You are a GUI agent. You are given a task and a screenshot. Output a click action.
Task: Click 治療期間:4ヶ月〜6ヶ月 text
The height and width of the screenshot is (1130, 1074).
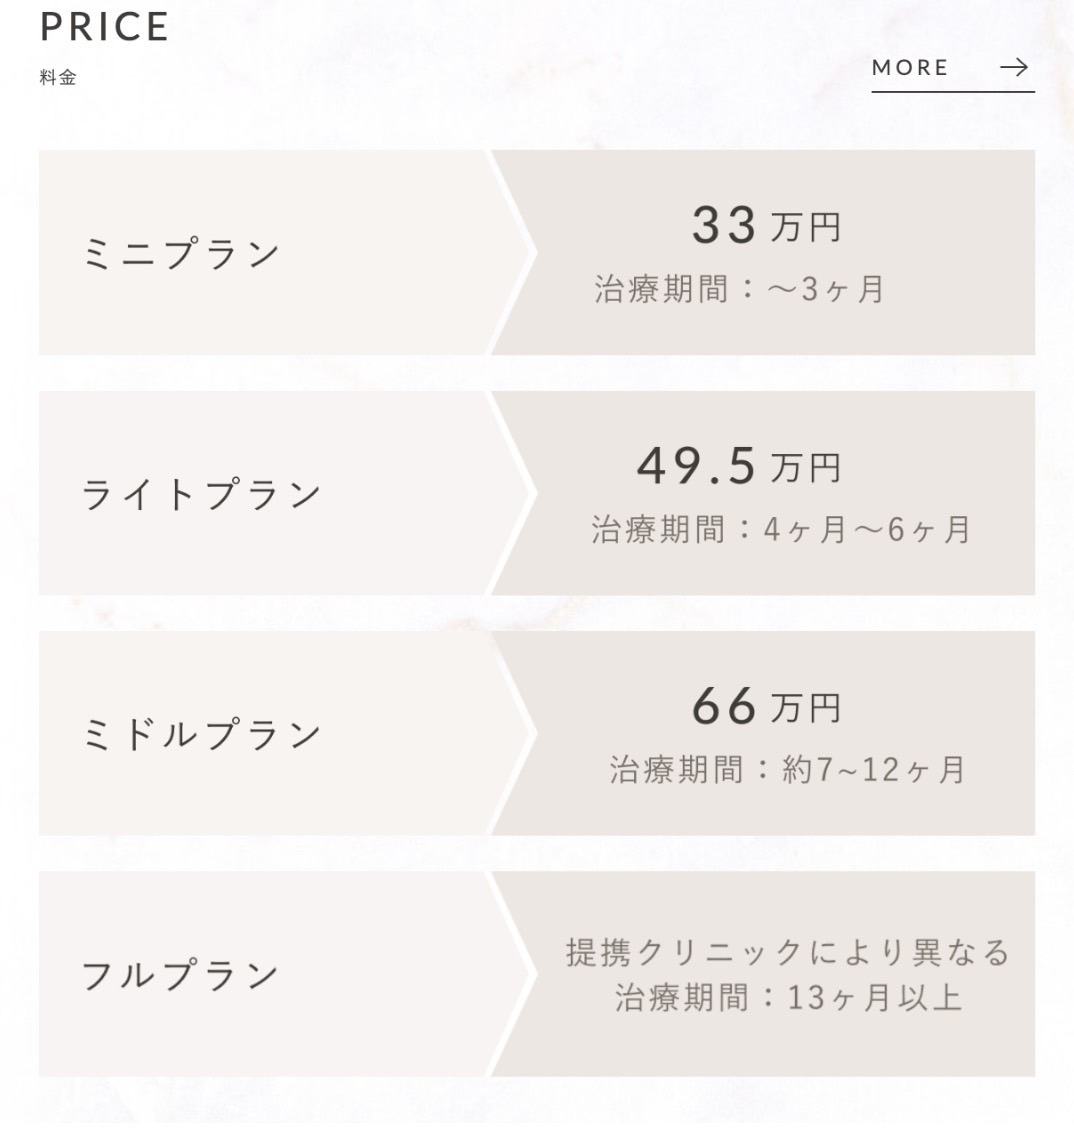click(781, 530)
